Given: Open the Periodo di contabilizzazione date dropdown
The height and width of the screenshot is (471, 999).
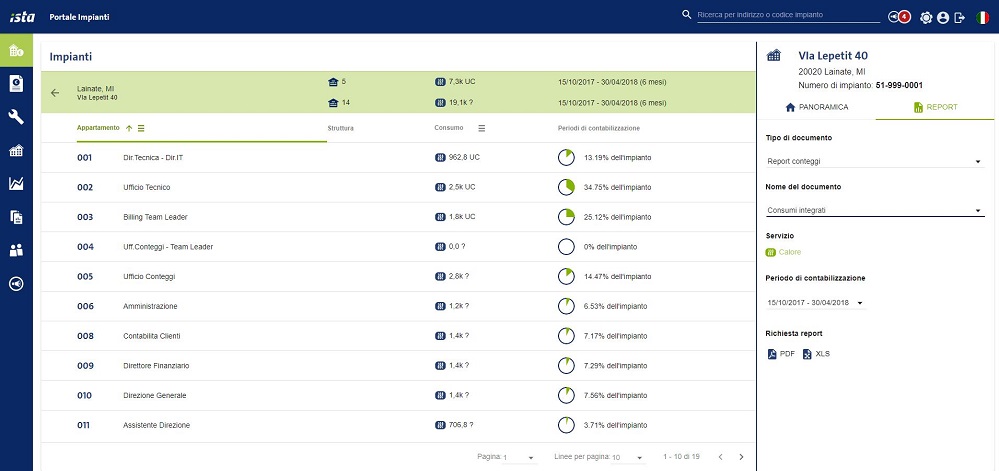Looking at the screenshot, I should click(x=814, y=302).
